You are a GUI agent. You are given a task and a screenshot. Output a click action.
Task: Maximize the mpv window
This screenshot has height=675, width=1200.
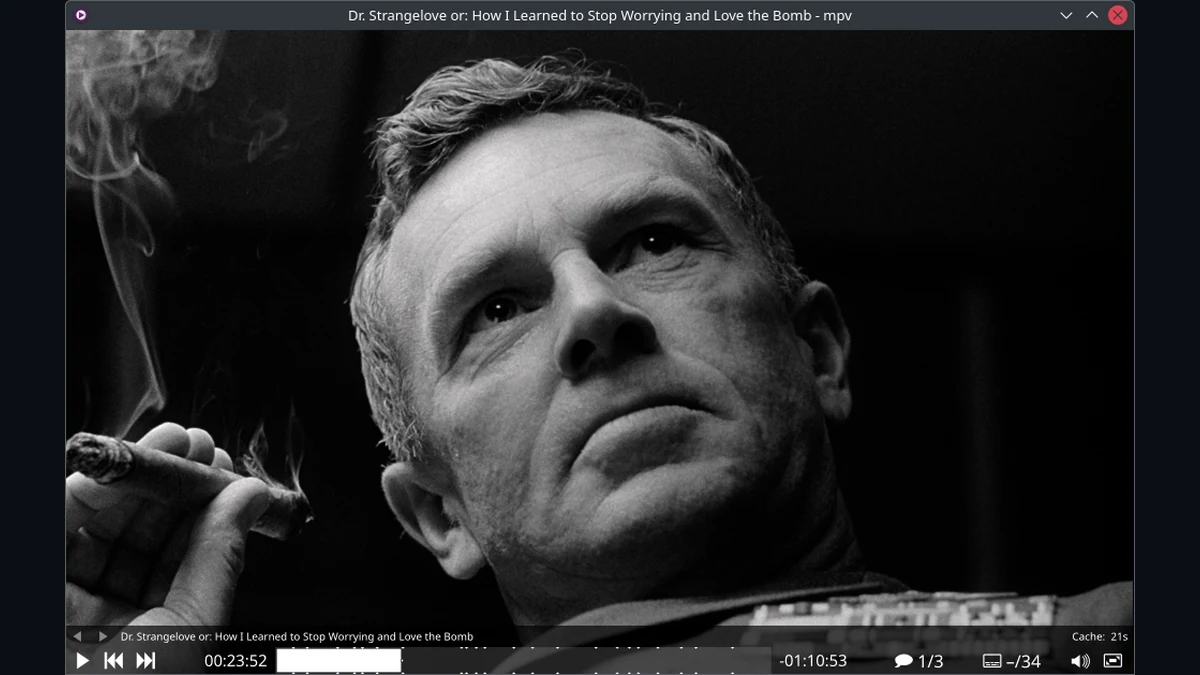coord(1092,15)
